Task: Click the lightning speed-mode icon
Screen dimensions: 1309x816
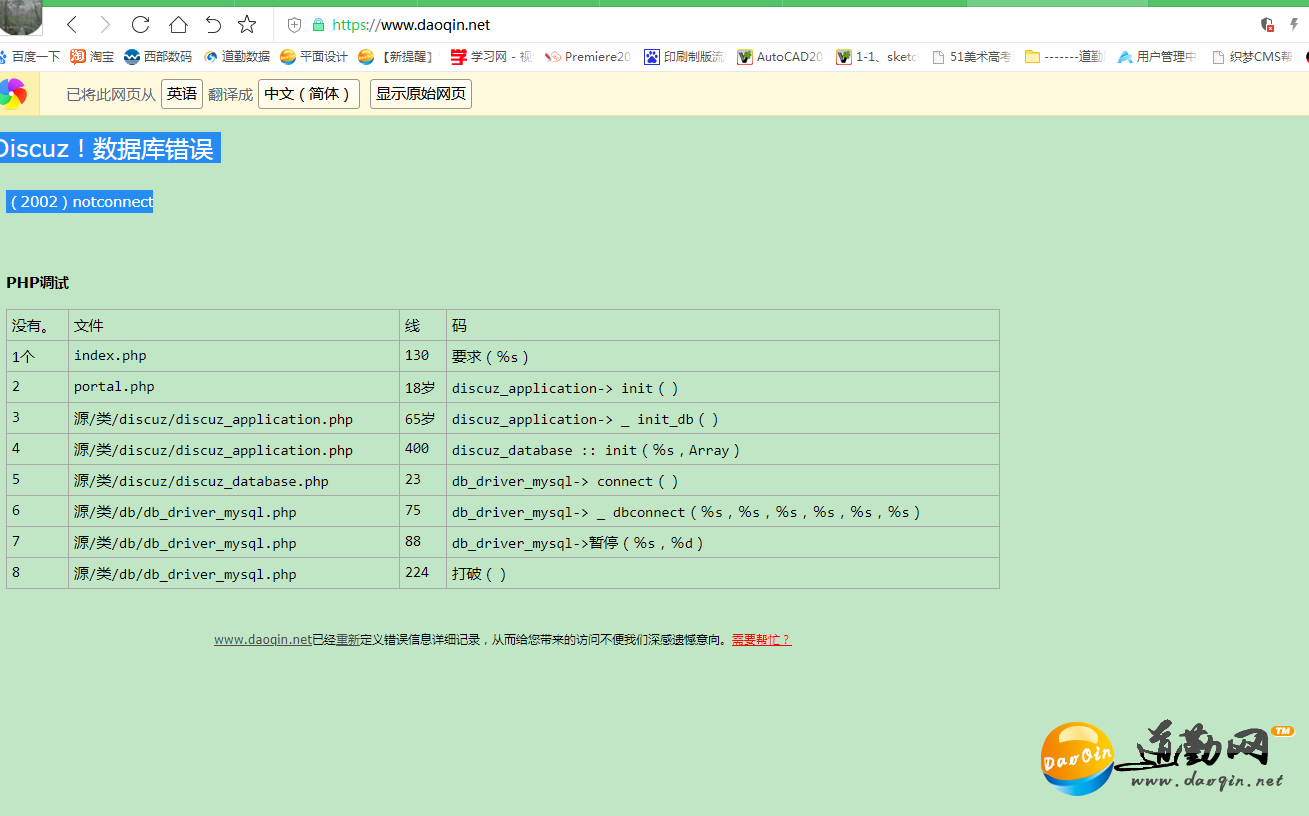Action: pos(1294,25)
